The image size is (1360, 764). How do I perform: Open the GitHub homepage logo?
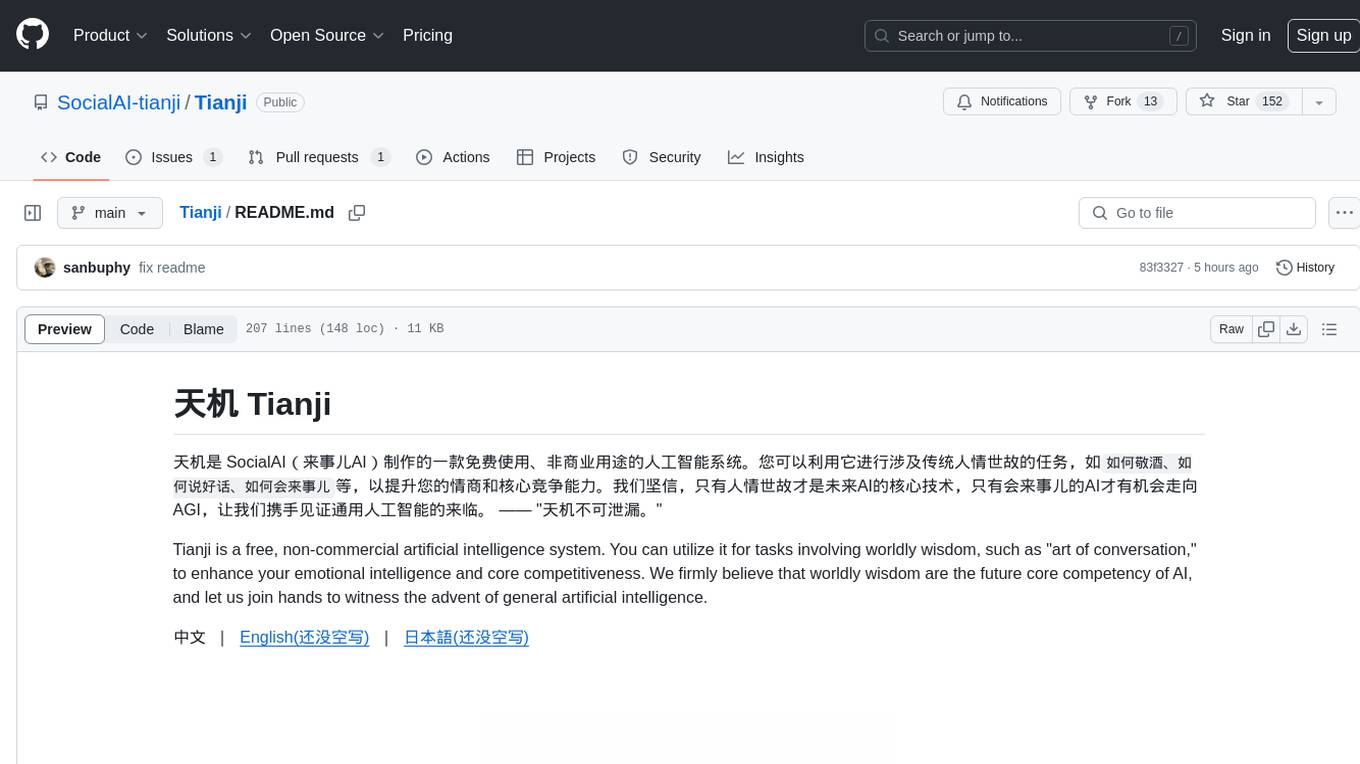(32, 35)
